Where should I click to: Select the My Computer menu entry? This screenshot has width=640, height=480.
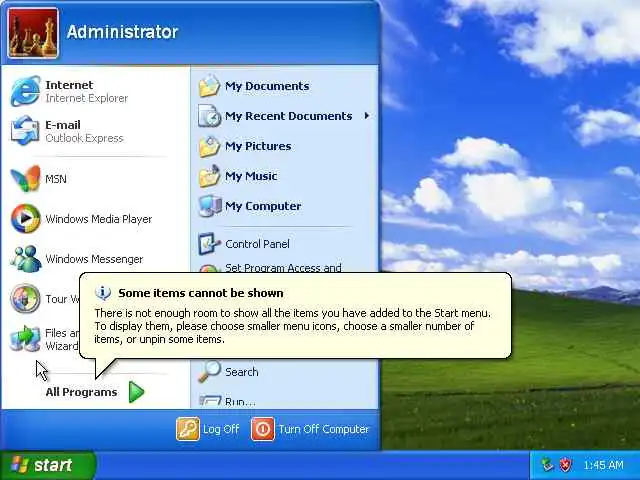coord(284,206)
